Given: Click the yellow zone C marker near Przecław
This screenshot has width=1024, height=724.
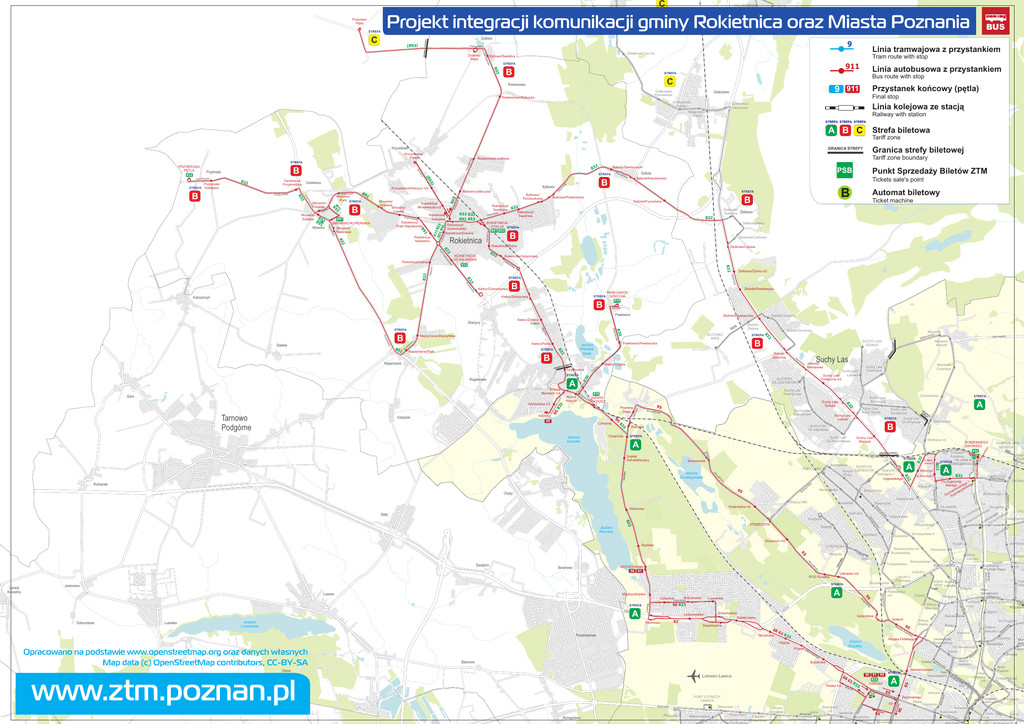Looking at the screenshot, I should coord(374,41).
